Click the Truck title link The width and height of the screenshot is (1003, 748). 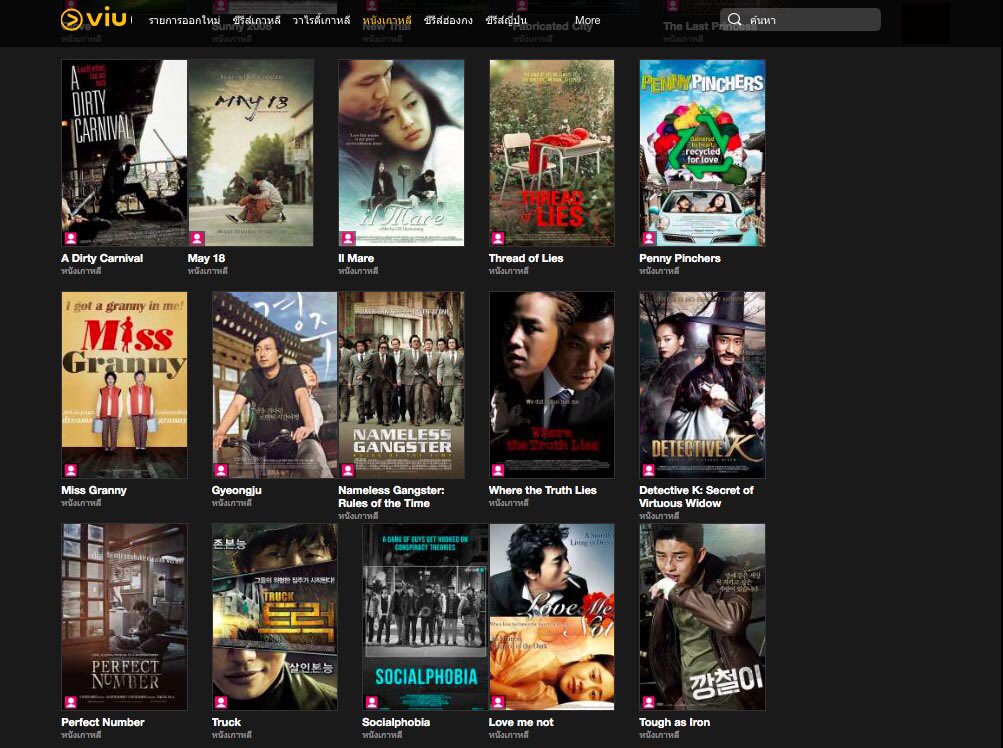click(x=226, y=722)
